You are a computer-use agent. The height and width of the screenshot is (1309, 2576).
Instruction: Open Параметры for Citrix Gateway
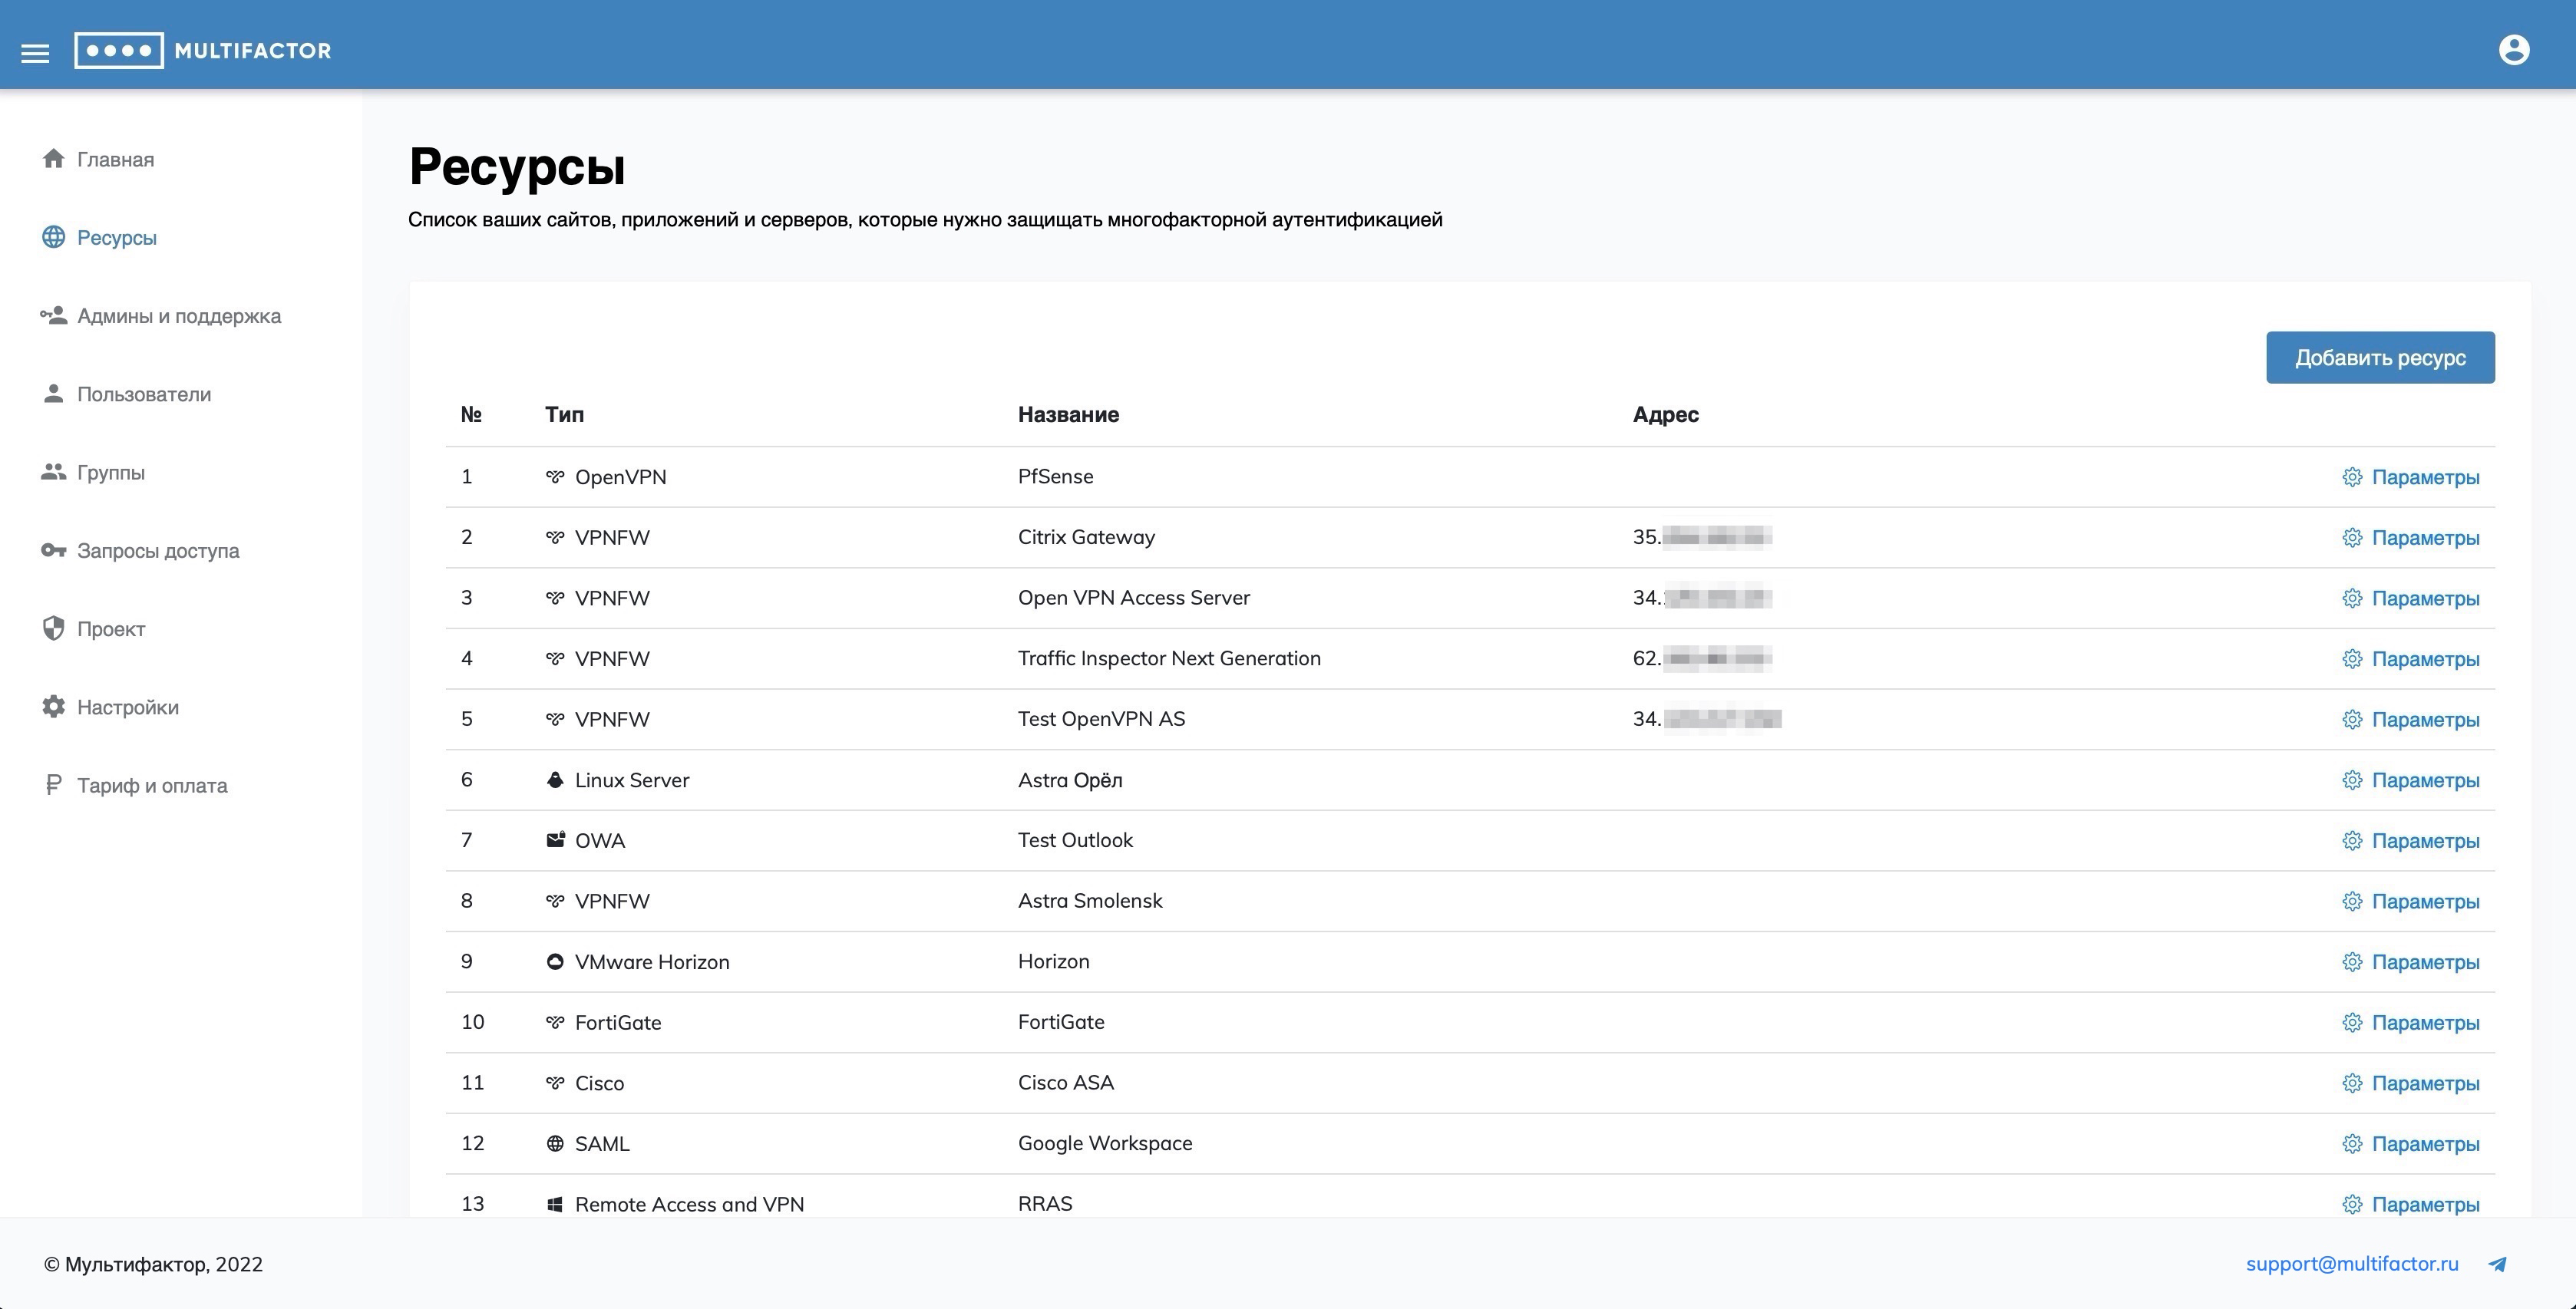(2424, 538)
